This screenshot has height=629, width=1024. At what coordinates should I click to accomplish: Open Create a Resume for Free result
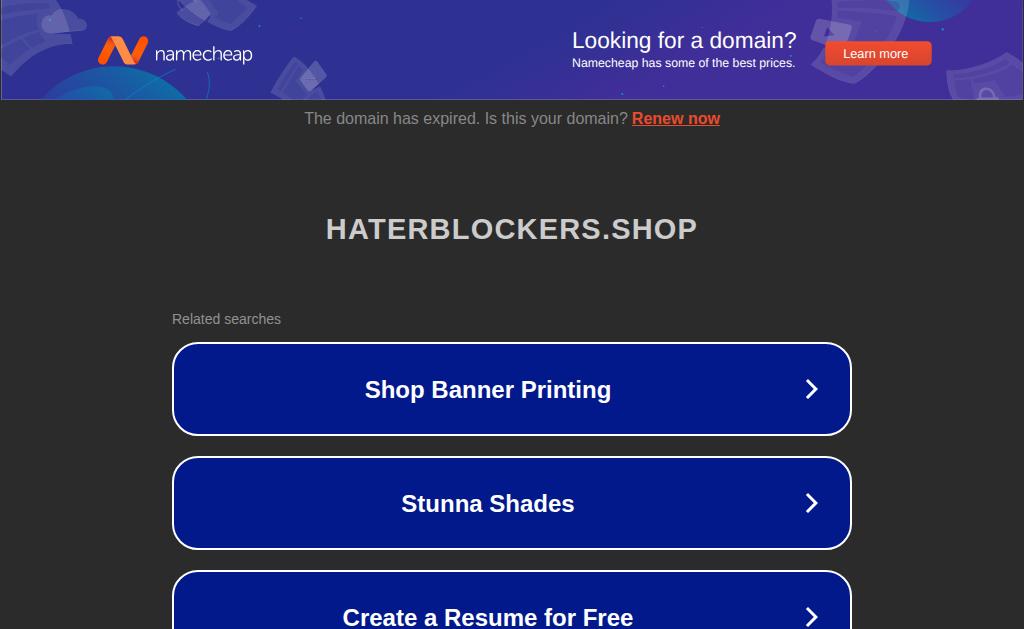pos(512,601)
